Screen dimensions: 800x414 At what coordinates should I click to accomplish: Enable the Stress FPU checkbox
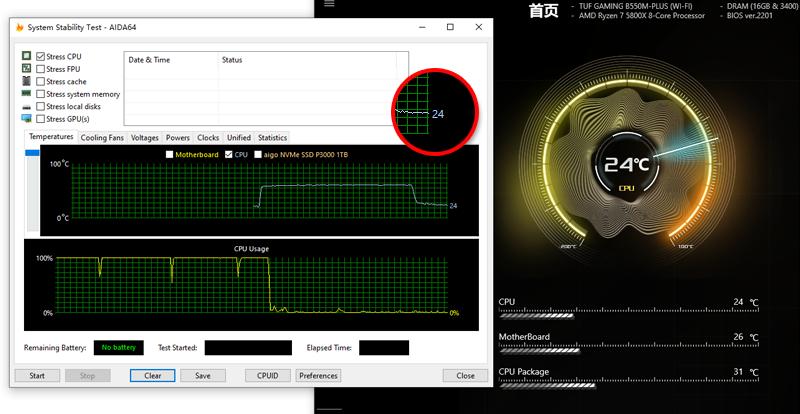click(x=41, y=69)
